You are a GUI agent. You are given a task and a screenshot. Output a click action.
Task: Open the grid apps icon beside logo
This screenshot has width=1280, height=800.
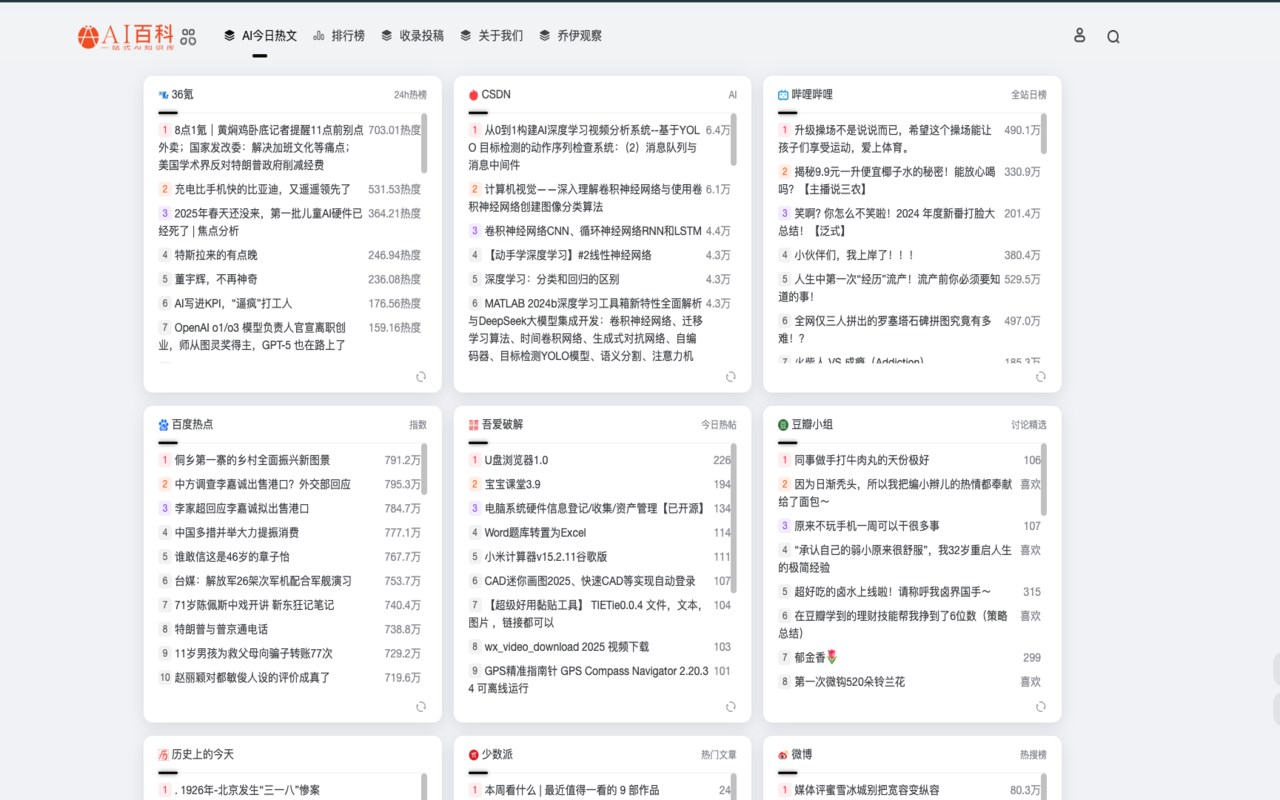coord(189,36)
